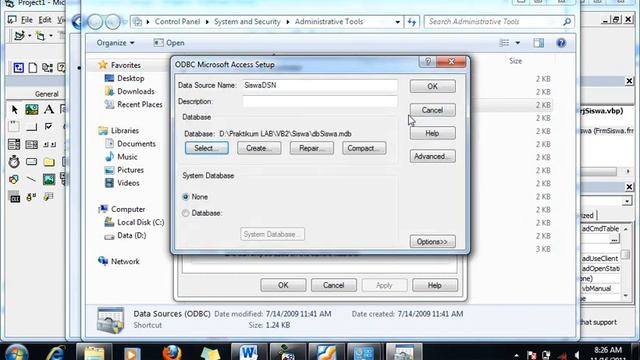Image resolution: width=640 pixels, height=360 pixels.
Task: Click the Advanced... button
Action: (x=433, y=156)
